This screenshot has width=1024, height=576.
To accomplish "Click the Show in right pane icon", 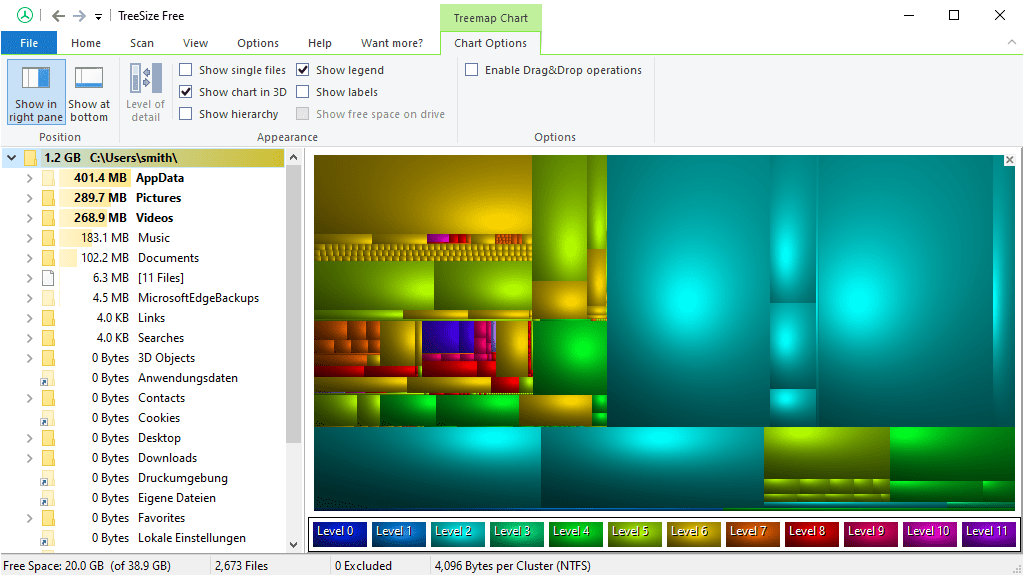I will point(36,78).
